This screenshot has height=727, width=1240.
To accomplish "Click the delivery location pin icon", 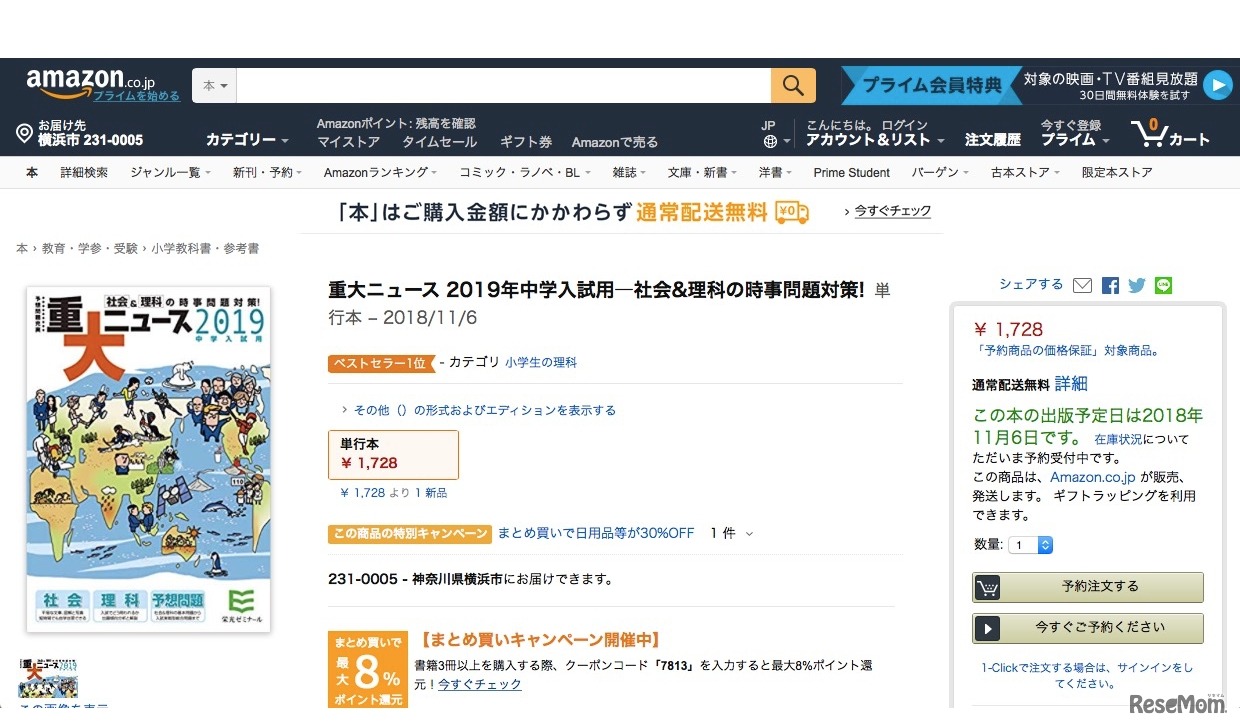I will (x=25, y=134).
